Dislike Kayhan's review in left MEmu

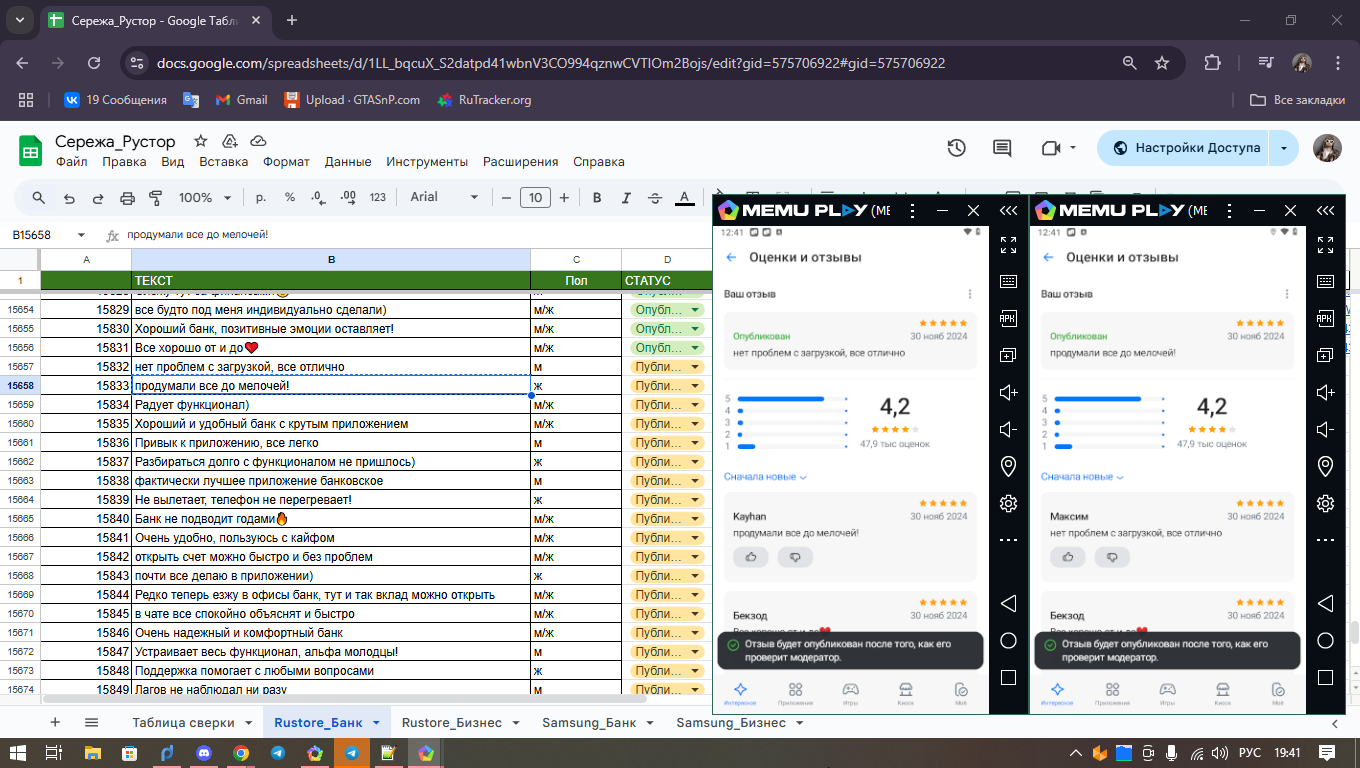(x=796, y=557)
